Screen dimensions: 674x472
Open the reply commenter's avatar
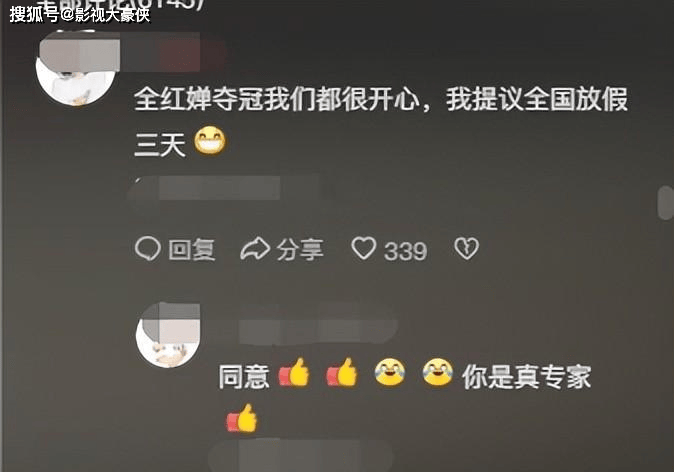tap(168, 335)
